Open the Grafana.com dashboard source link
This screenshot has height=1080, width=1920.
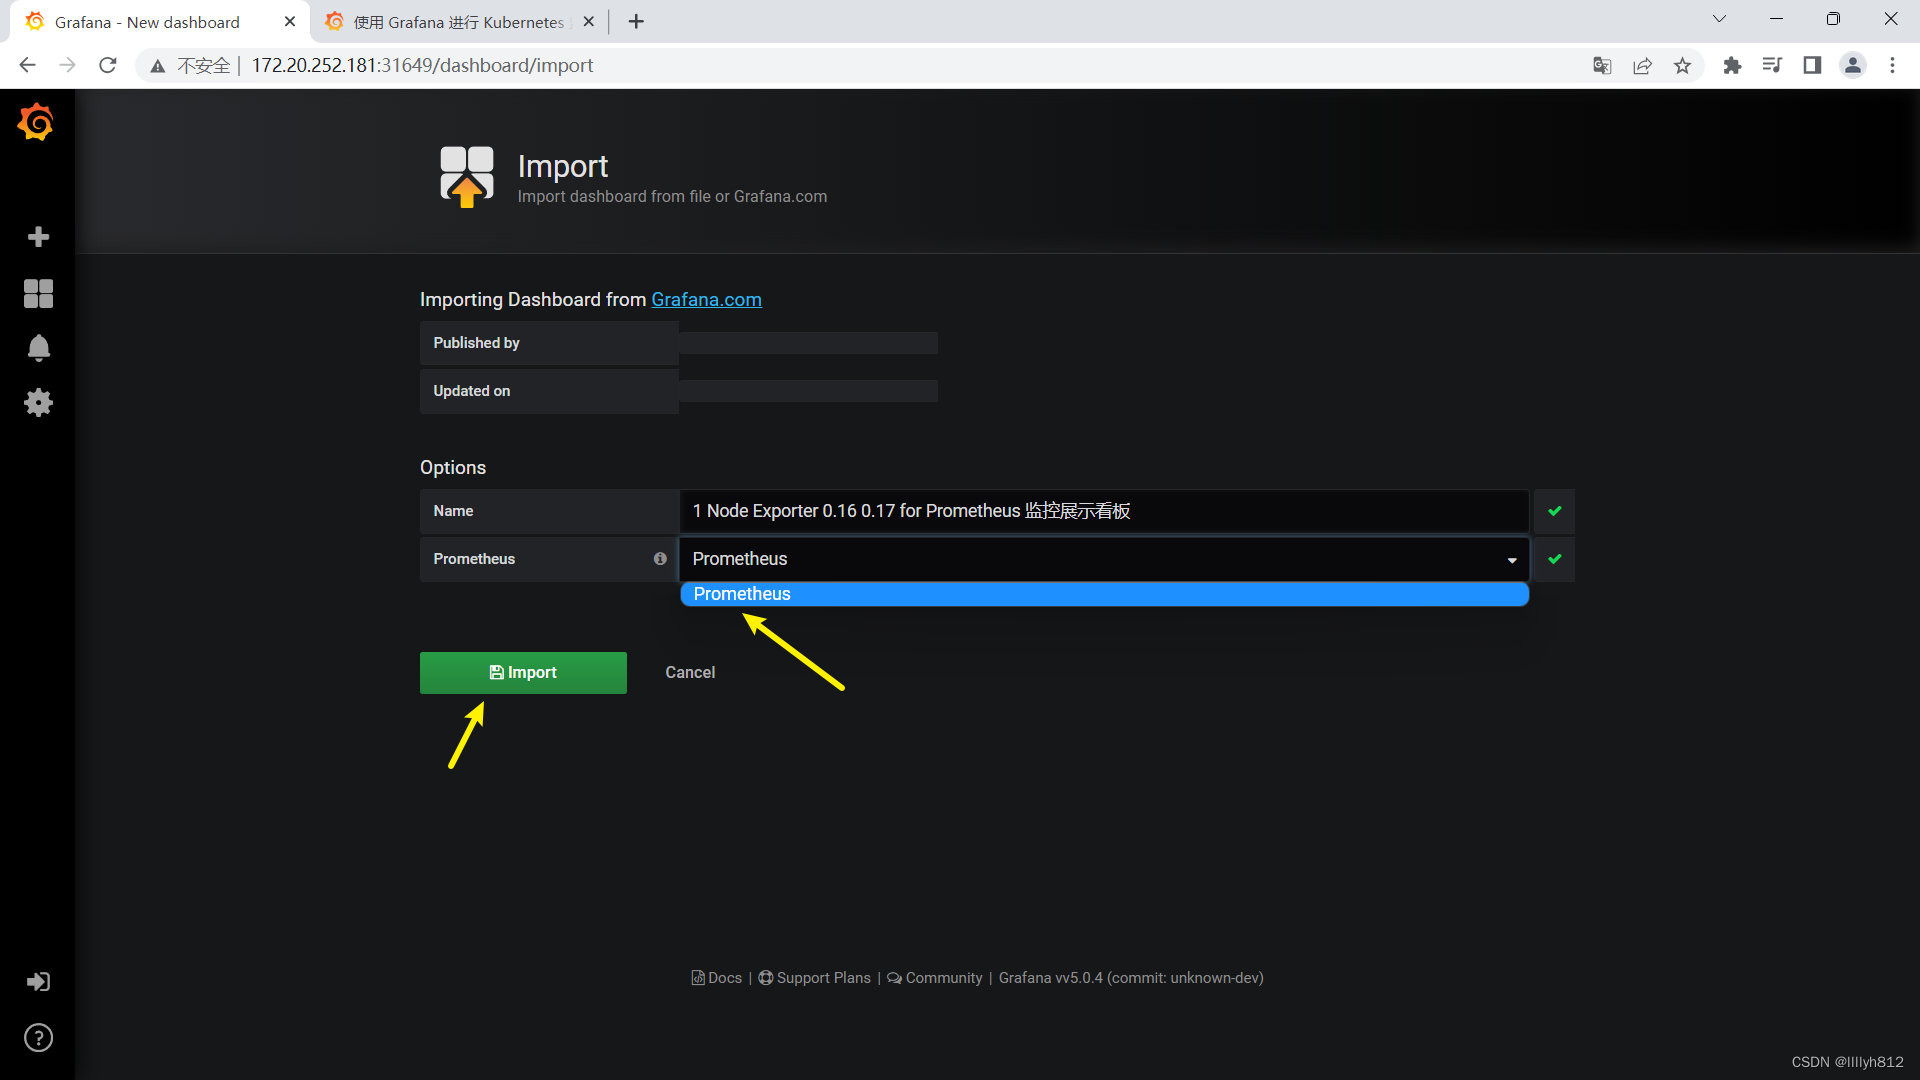click(705, 299)
